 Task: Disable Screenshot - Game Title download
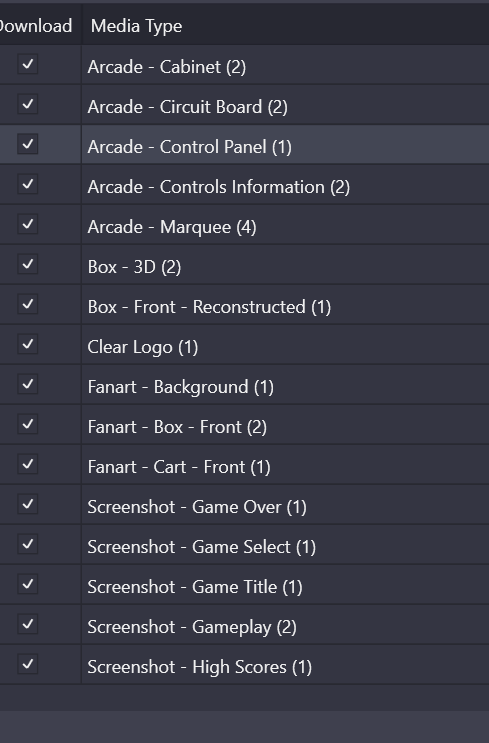pos(28,584)
